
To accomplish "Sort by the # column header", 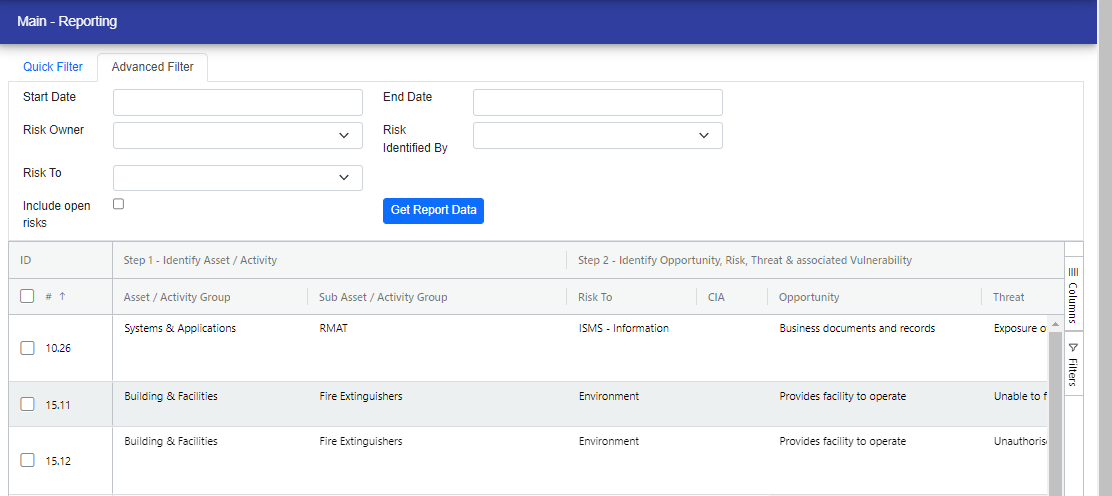I will (56, 297).
